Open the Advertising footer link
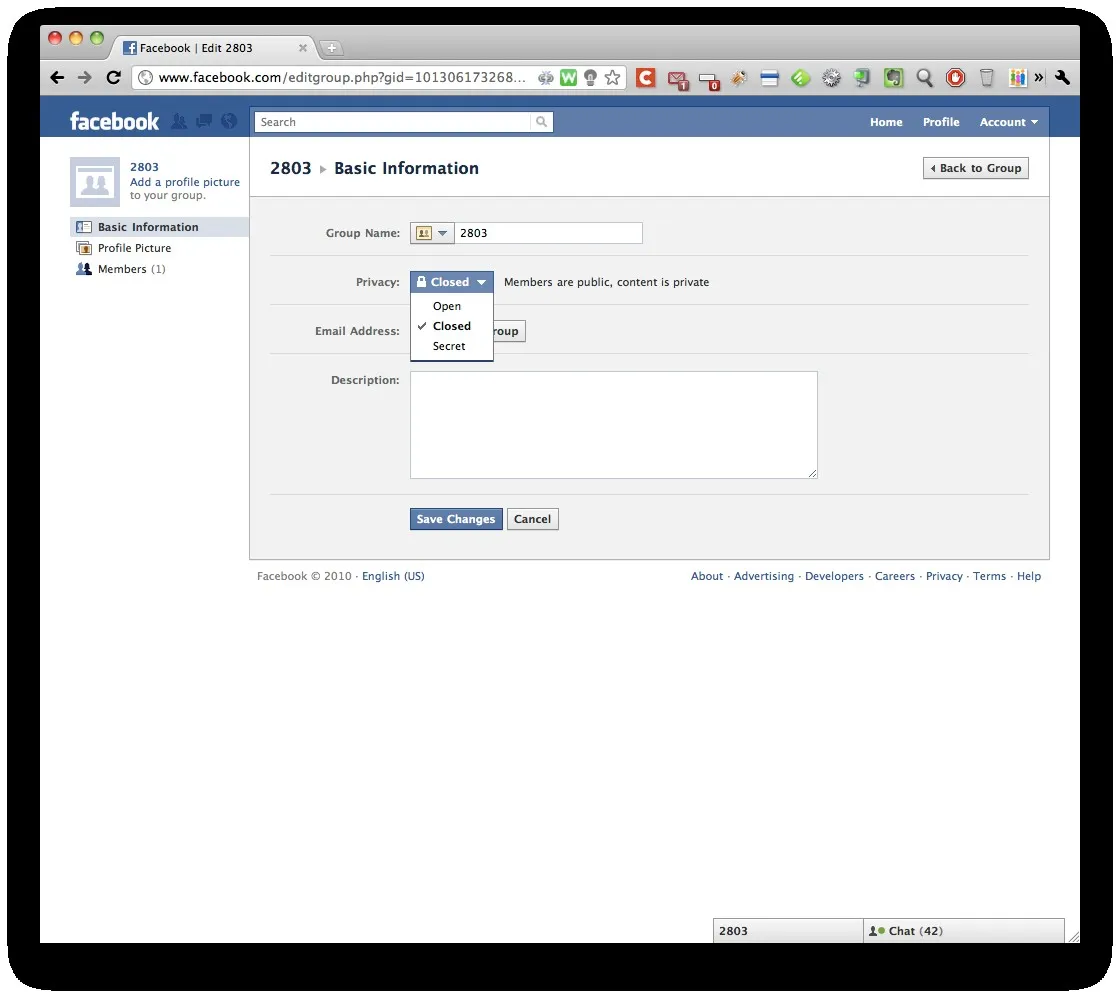 pos(764,576)
